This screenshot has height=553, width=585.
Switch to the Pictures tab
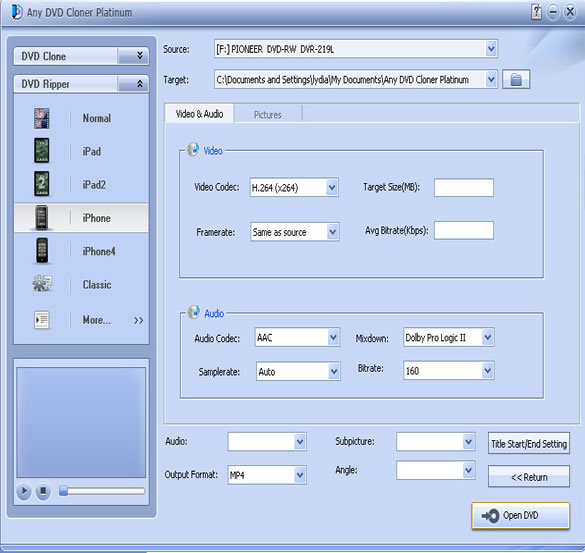click(x=268, y=115)
